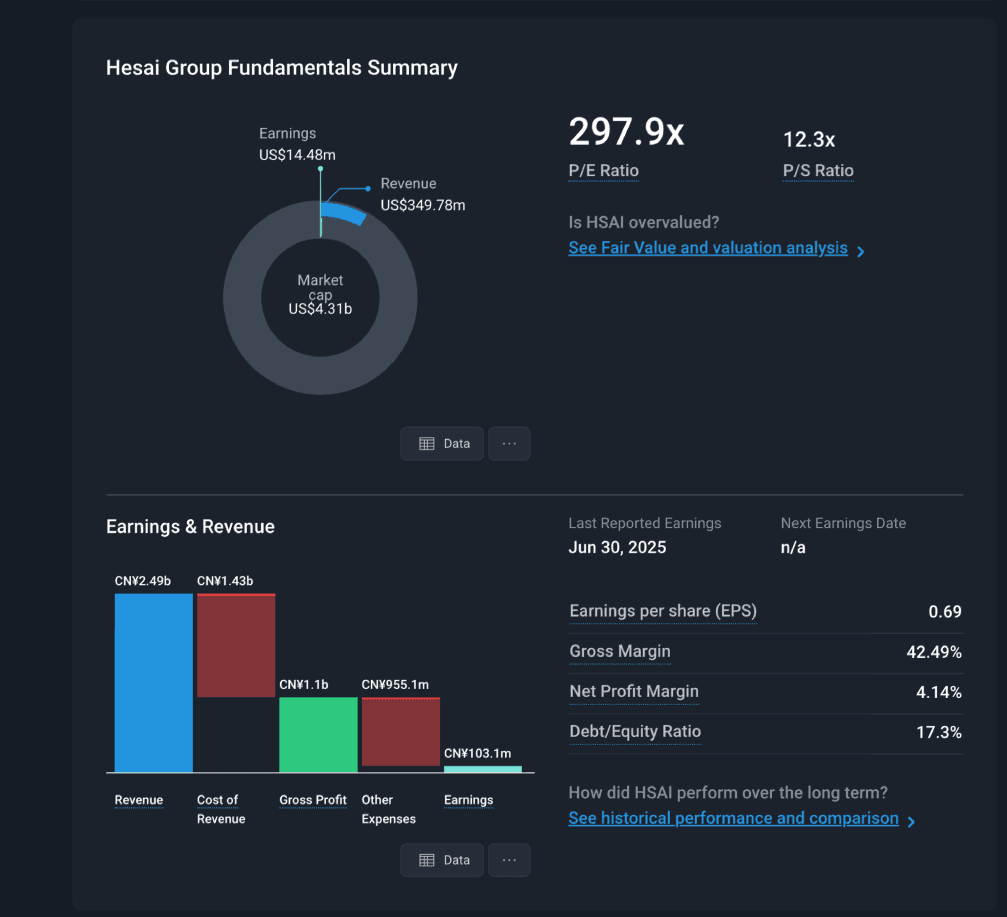Follow See Fair Value and valuation analysis link

[x=708, y=248]
